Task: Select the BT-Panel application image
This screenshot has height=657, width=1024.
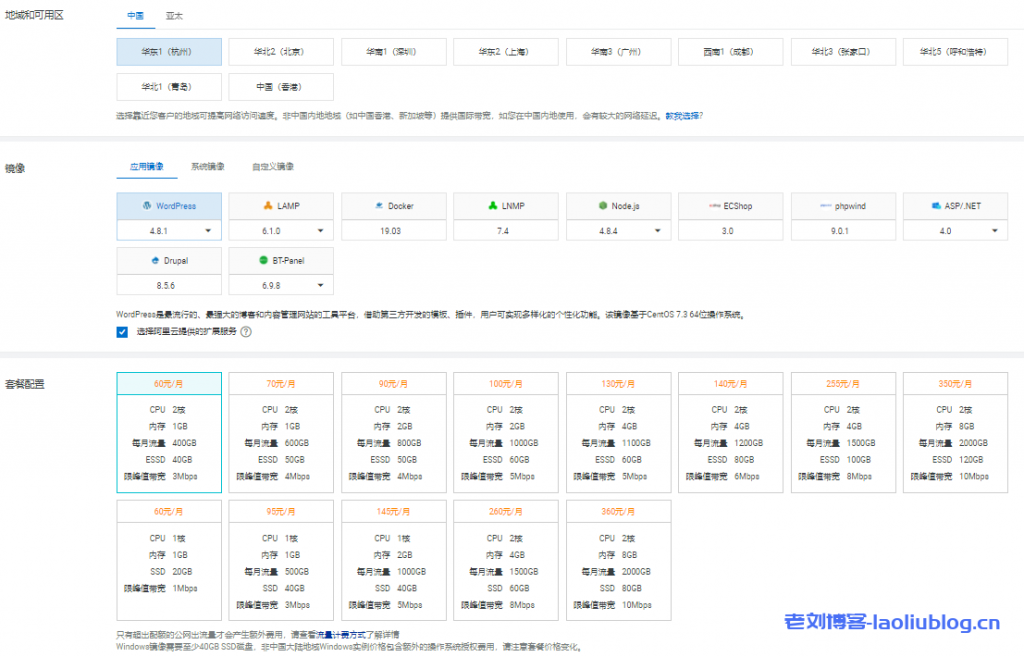Action: coord(281,261)
